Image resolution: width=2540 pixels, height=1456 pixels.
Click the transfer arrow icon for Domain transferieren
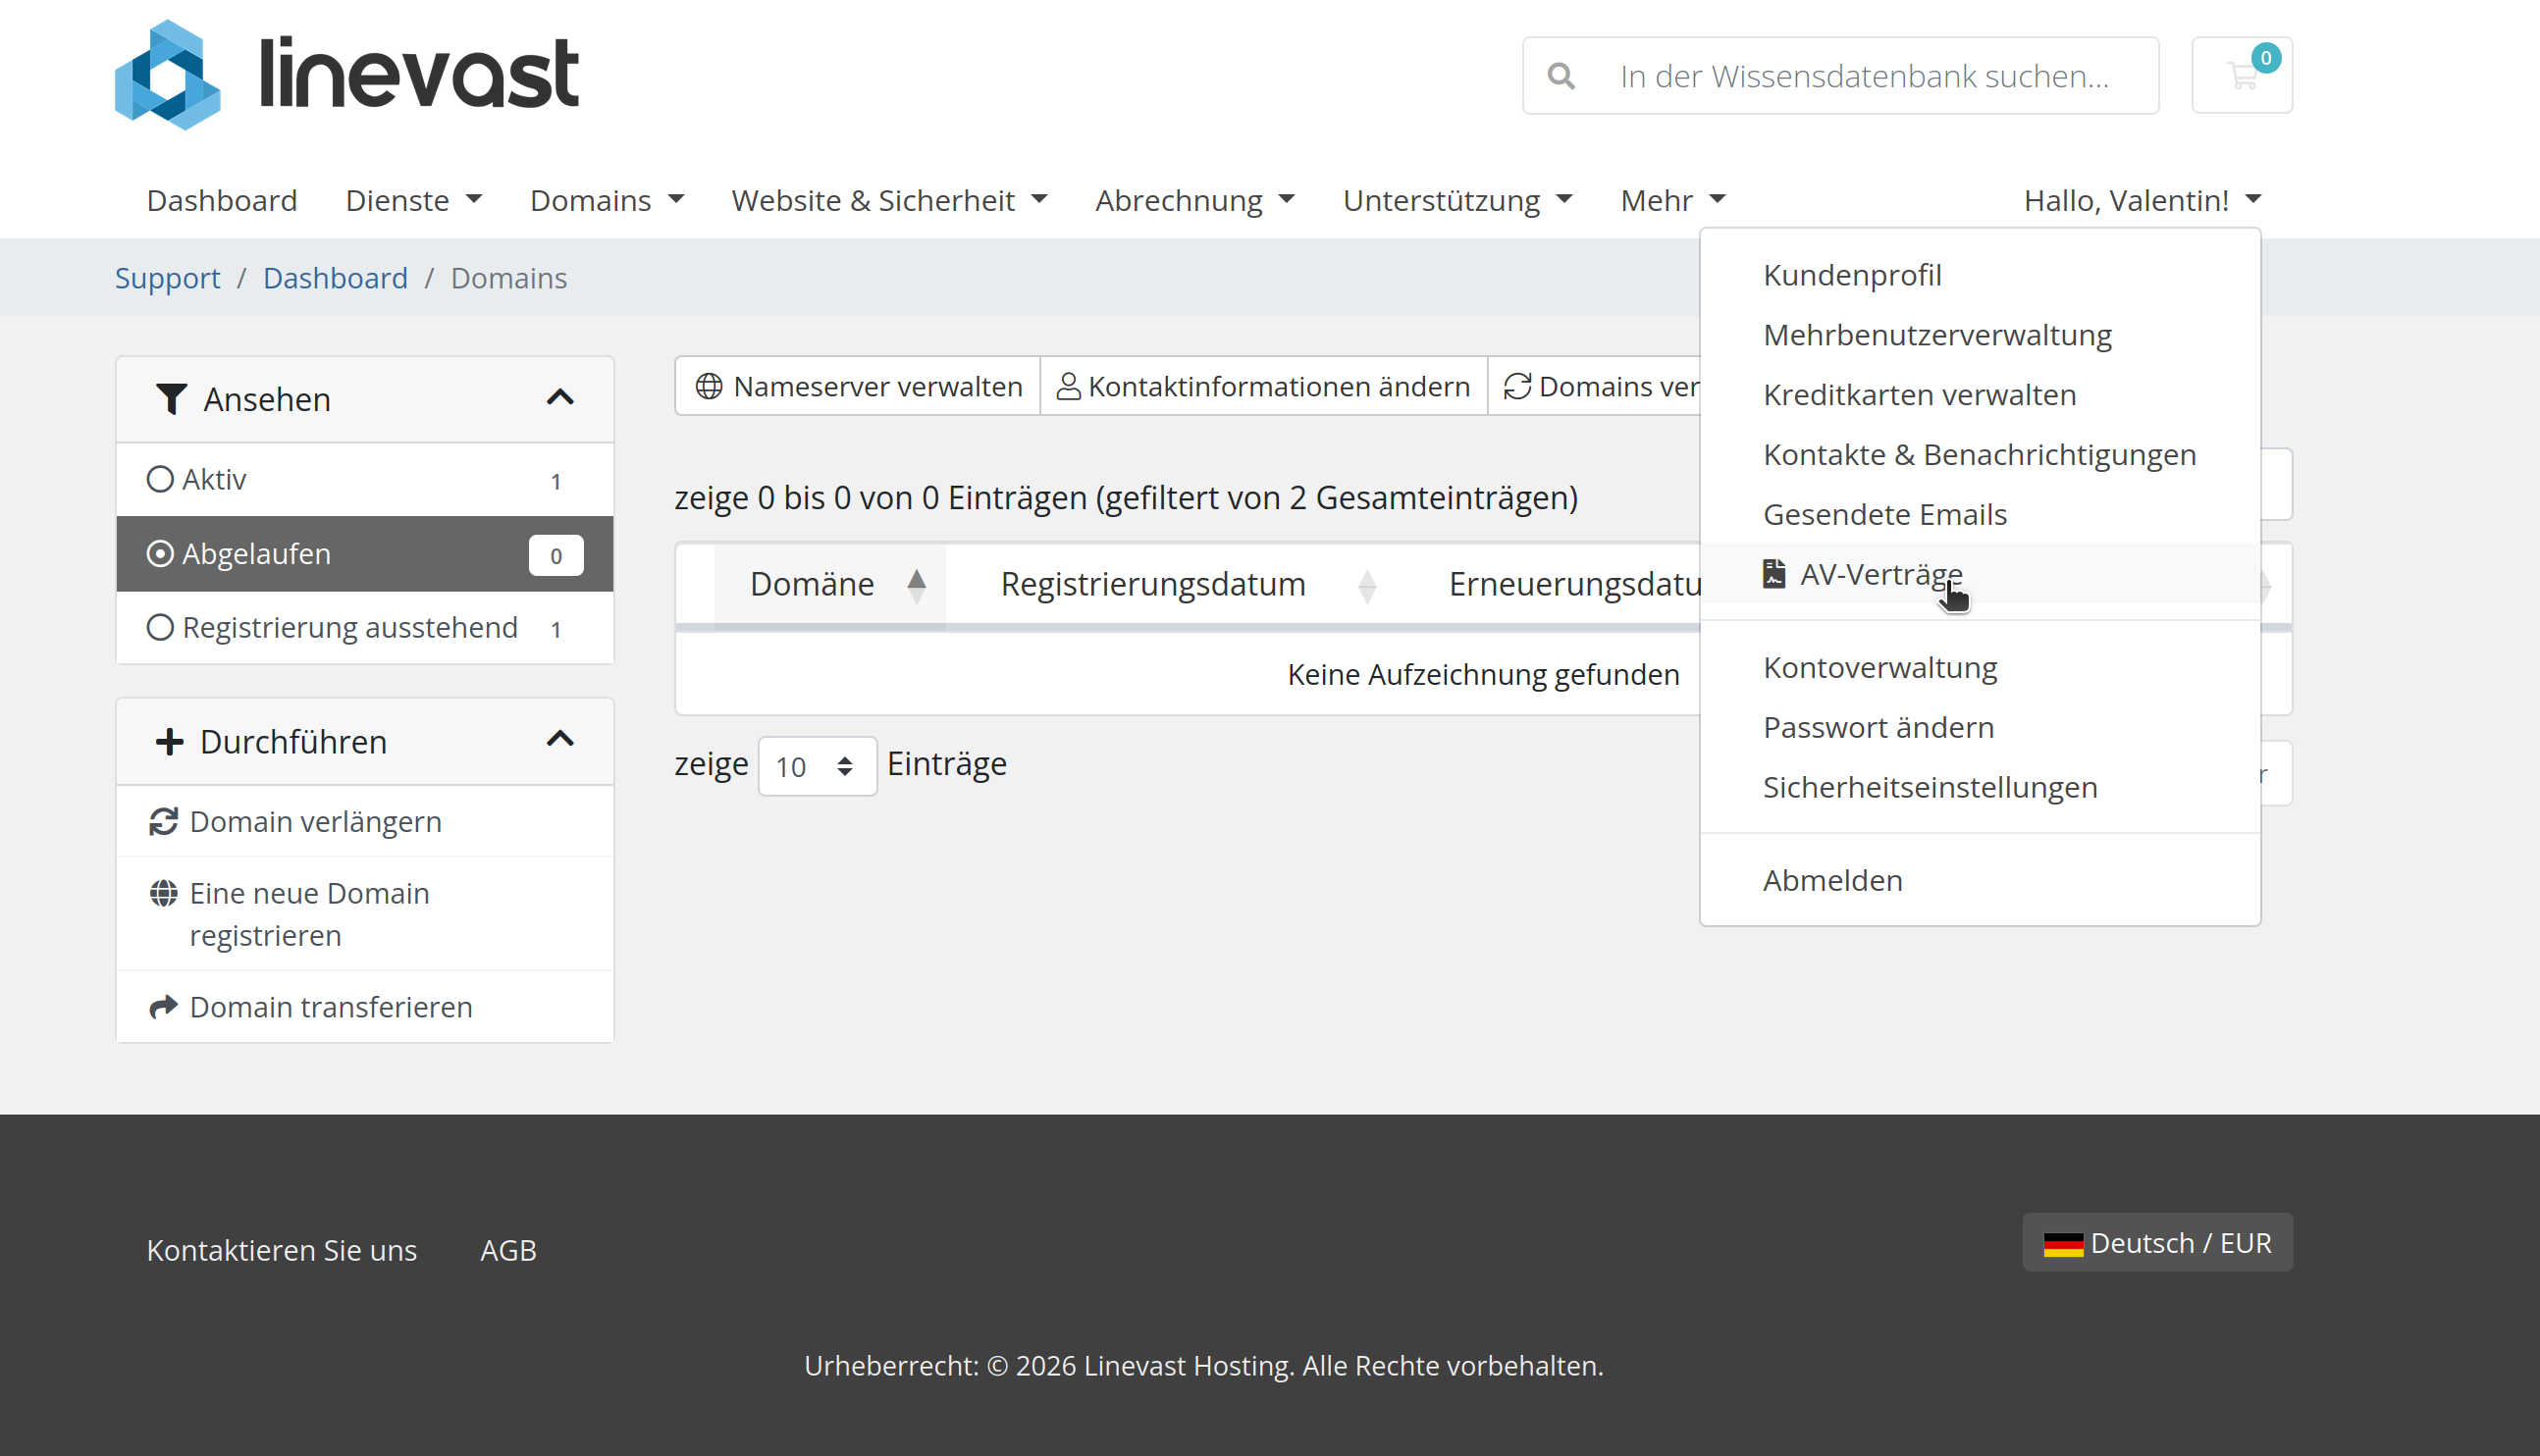(x=163, y=1006)
